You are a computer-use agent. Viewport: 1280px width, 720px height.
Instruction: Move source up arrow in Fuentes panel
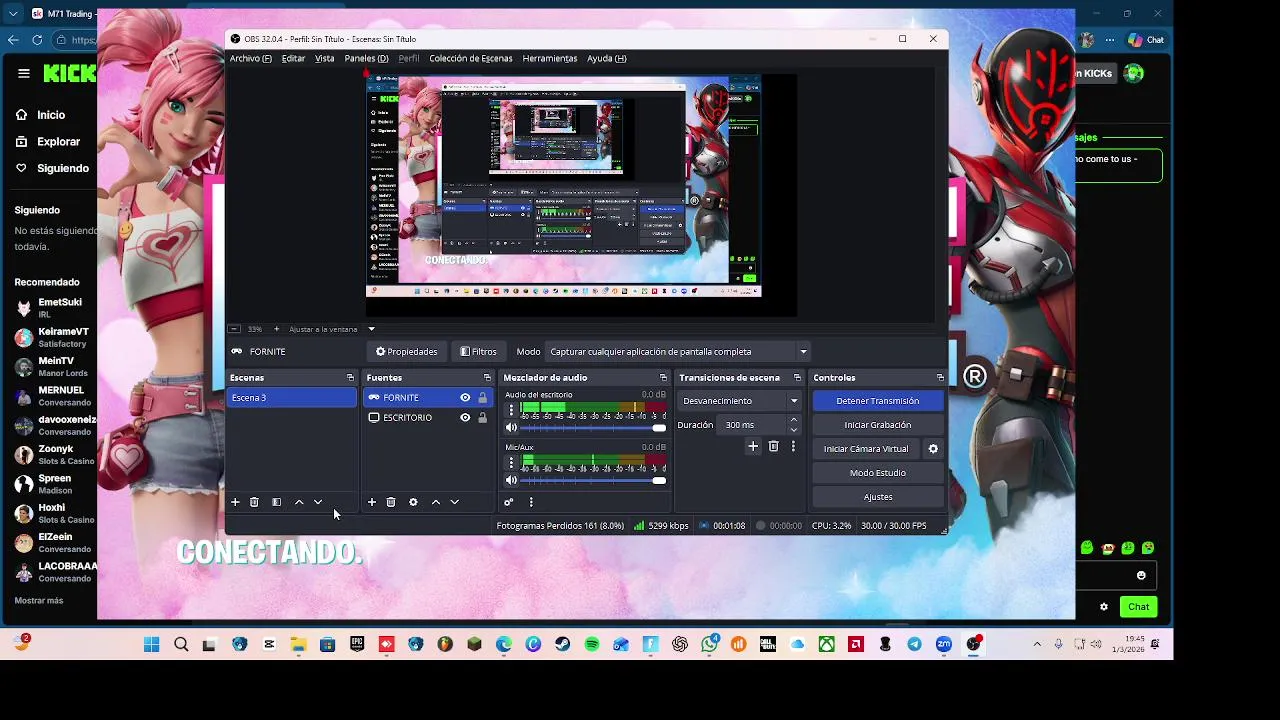pyautogui.click(x=436, y=502)
